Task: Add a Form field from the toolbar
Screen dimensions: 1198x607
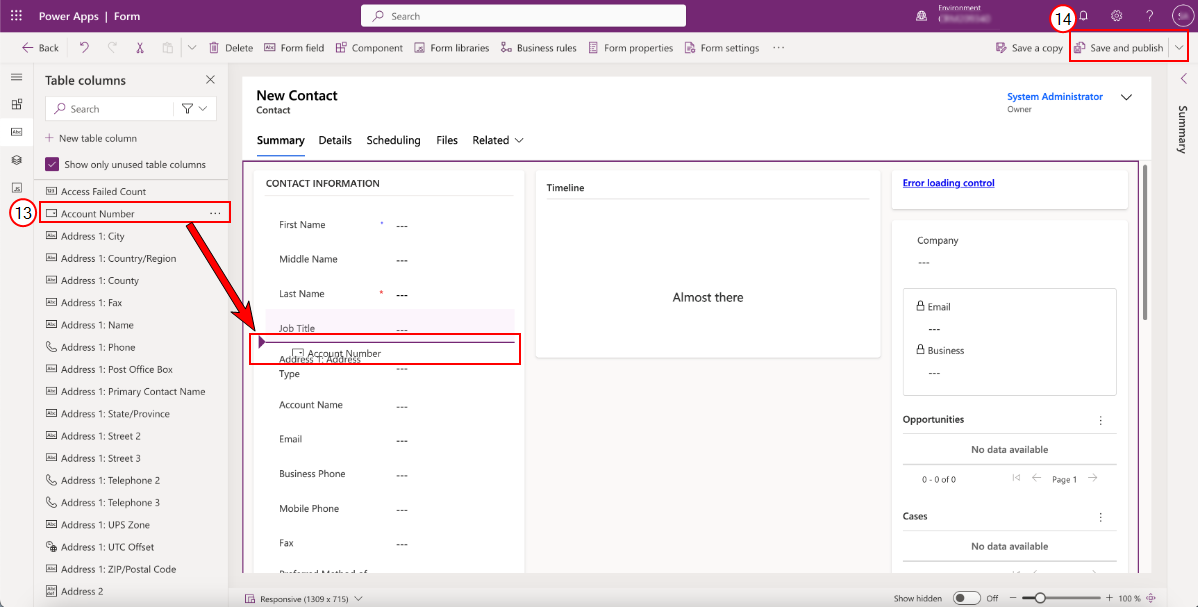Action: (x=294, y=47)
